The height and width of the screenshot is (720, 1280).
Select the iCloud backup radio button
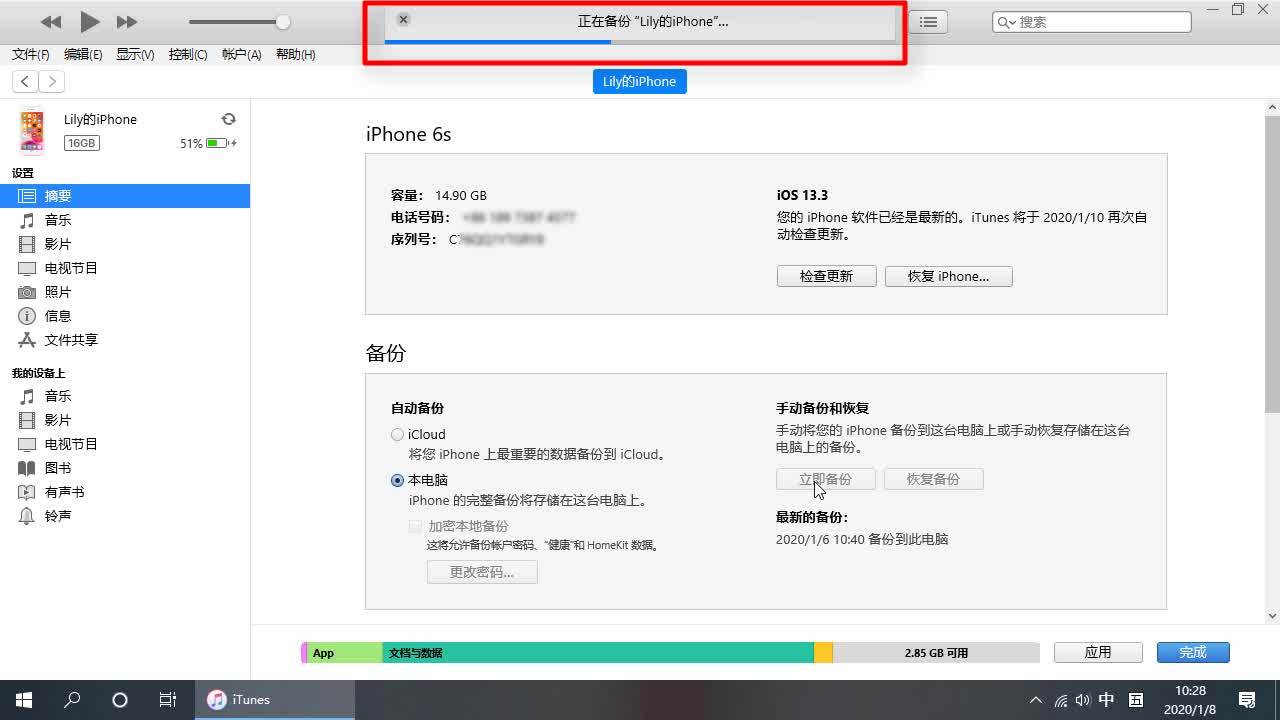tap(397, 434)
